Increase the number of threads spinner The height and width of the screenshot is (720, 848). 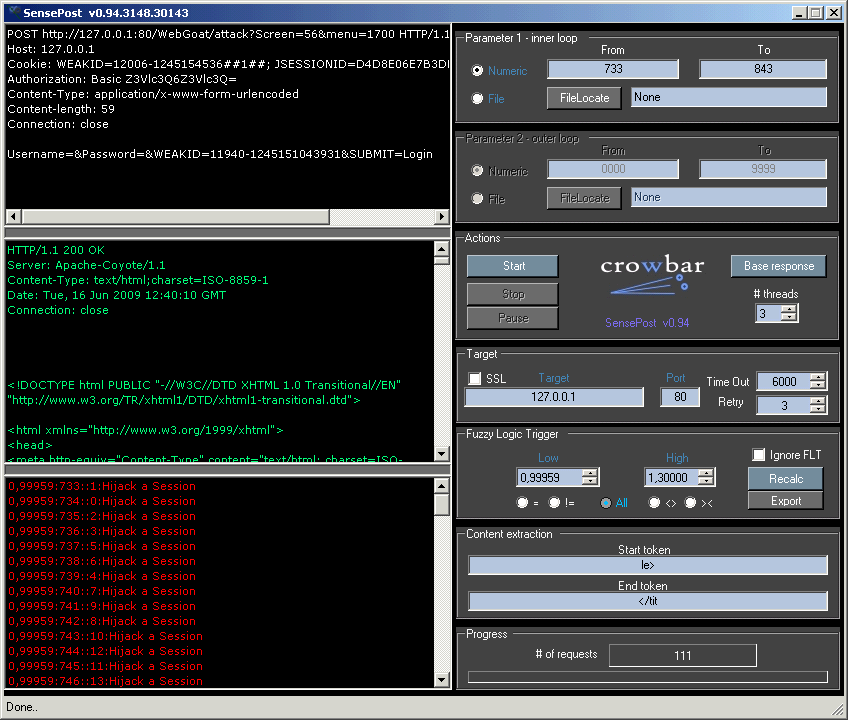[x=789, y=308]
